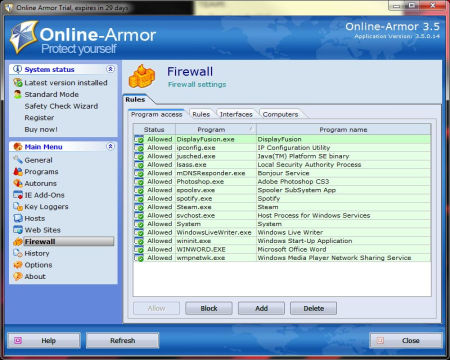
Task: Select the System program row
Action: coord(282,224)
